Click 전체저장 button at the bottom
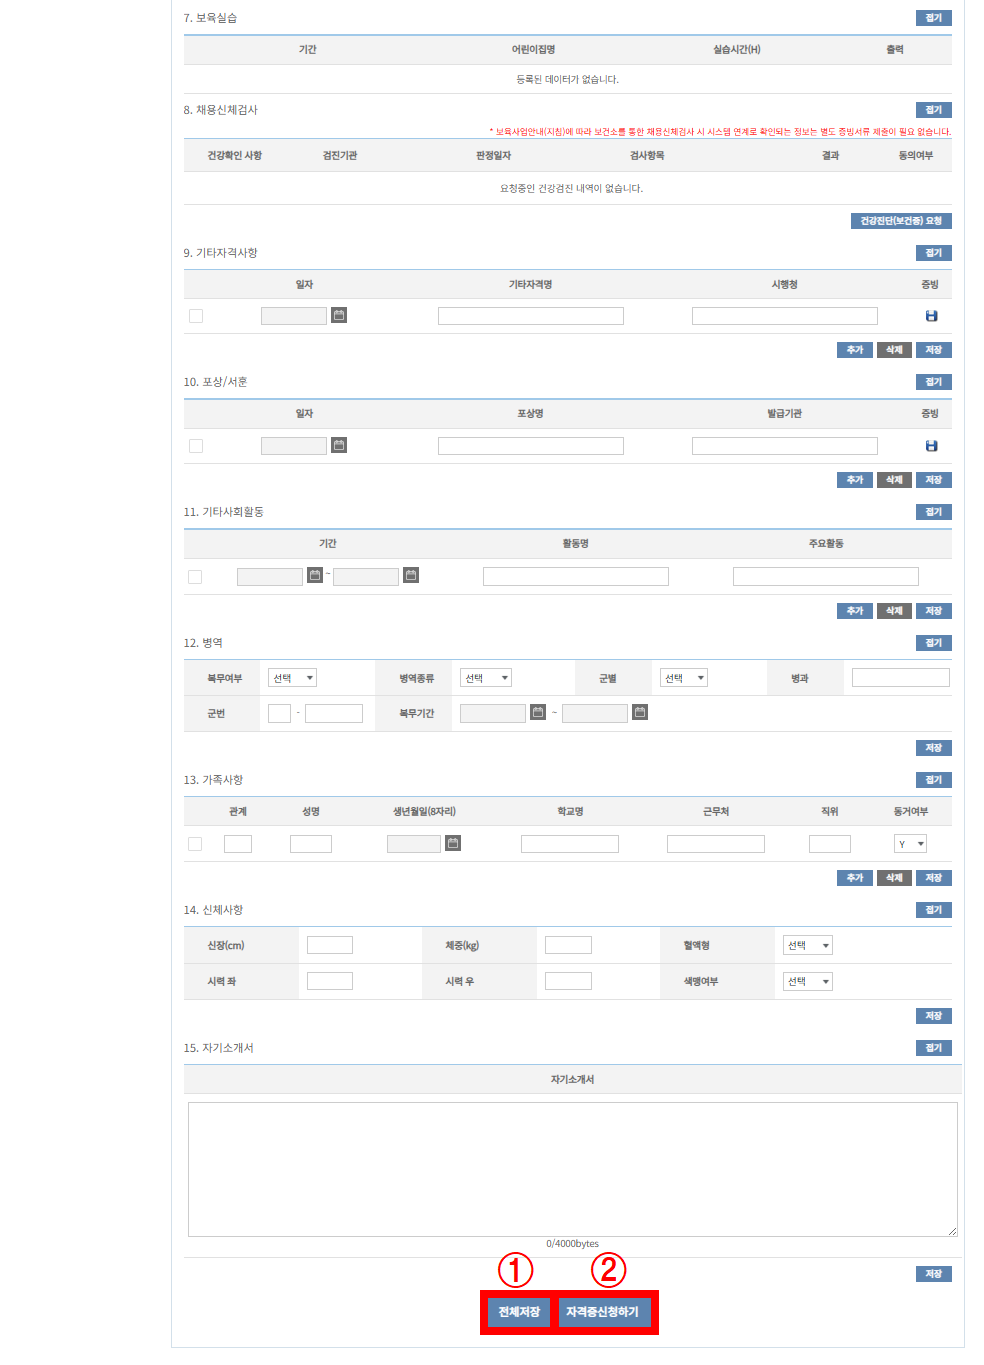This screenshot has width=984, height=1365. pyautogui.click(x=519, y=1312)
